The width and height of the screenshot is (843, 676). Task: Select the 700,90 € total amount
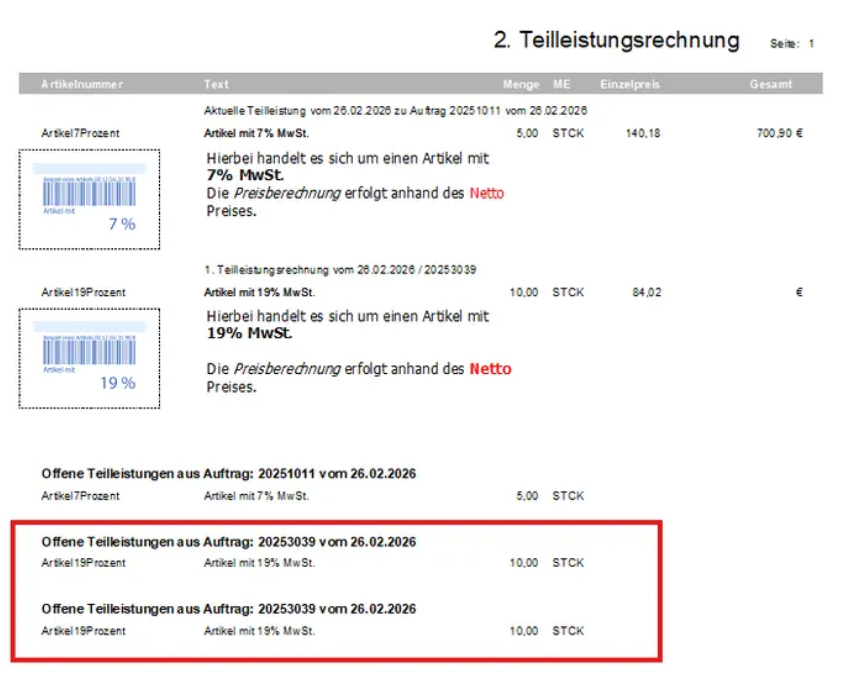[780, 133]
